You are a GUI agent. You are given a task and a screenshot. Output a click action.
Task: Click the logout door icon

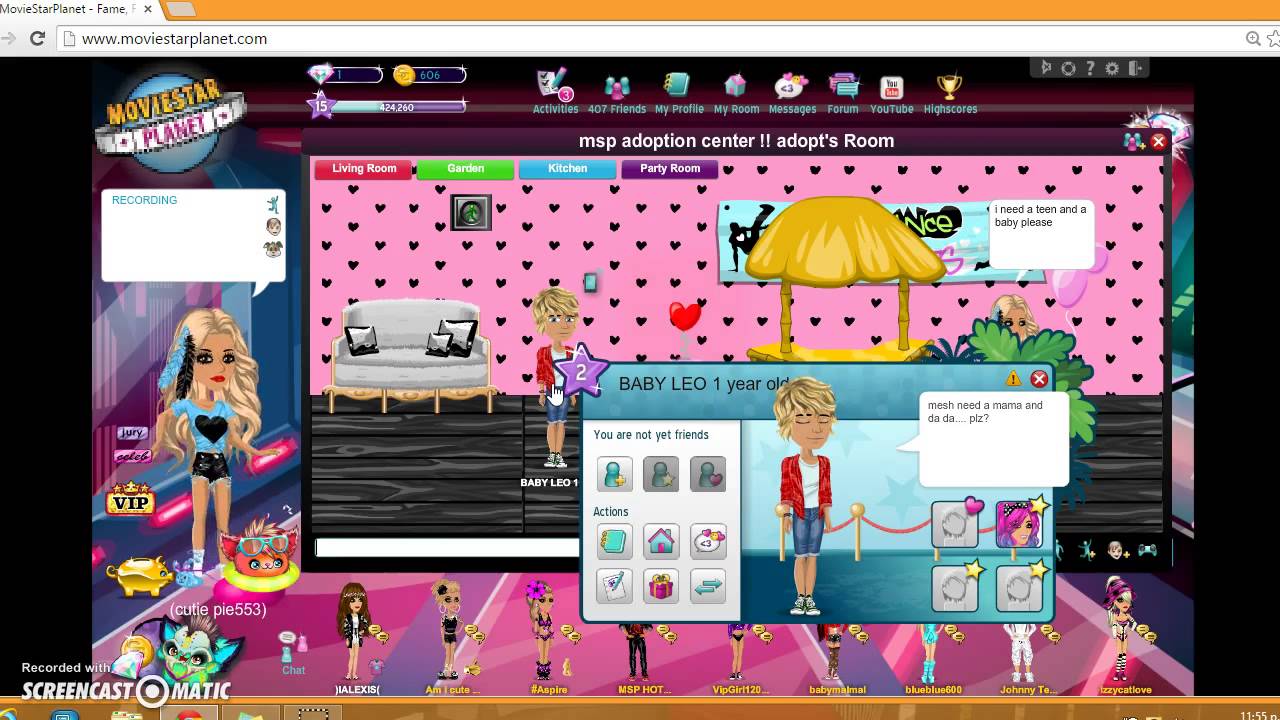tap(1136, 68)
